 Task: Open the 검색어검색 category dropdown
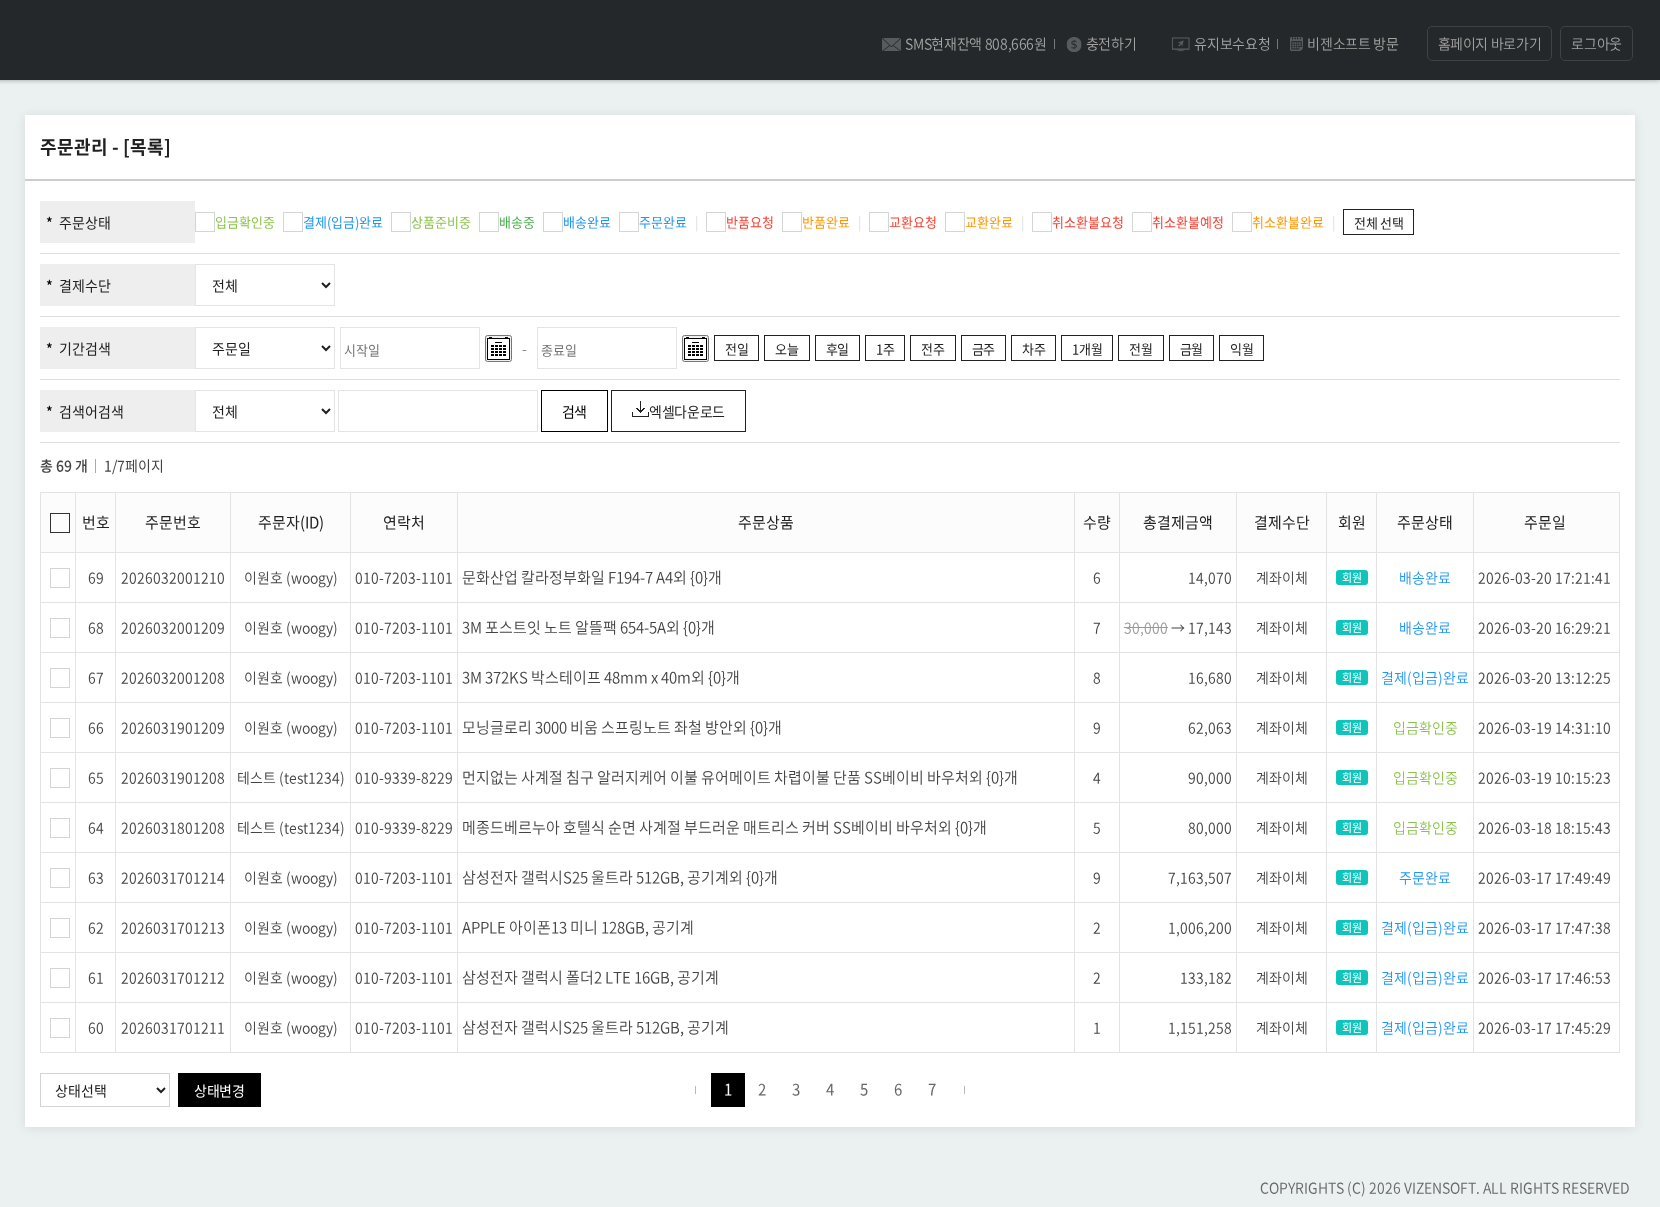click(x=265, y=412)
